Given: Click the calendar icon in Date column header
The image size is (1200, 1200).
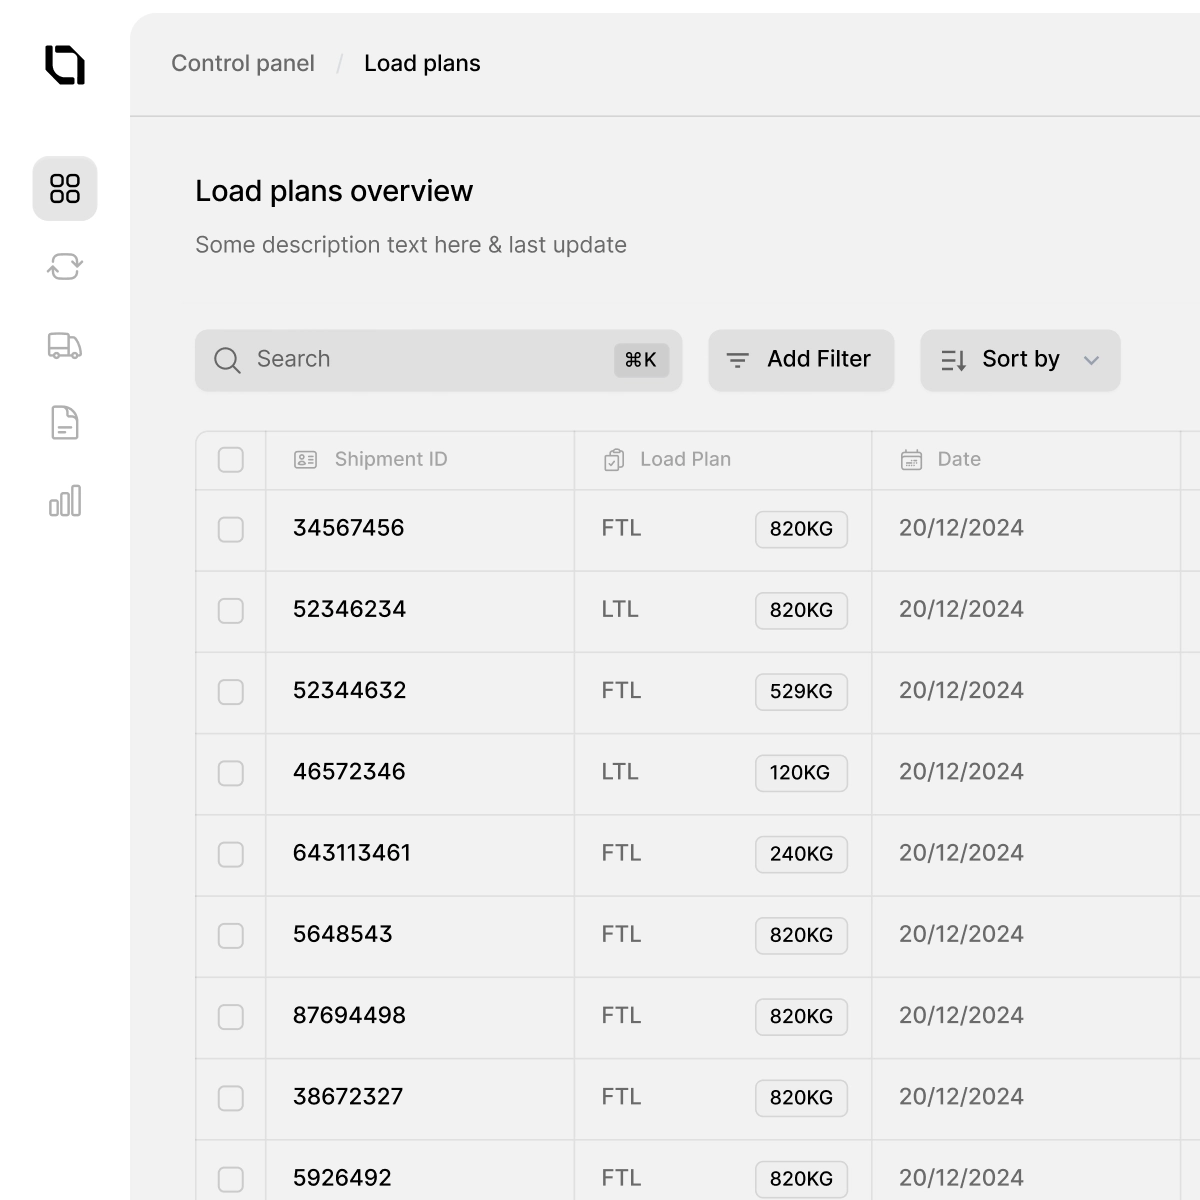Looking at the screenshot, I should point(911,459).
